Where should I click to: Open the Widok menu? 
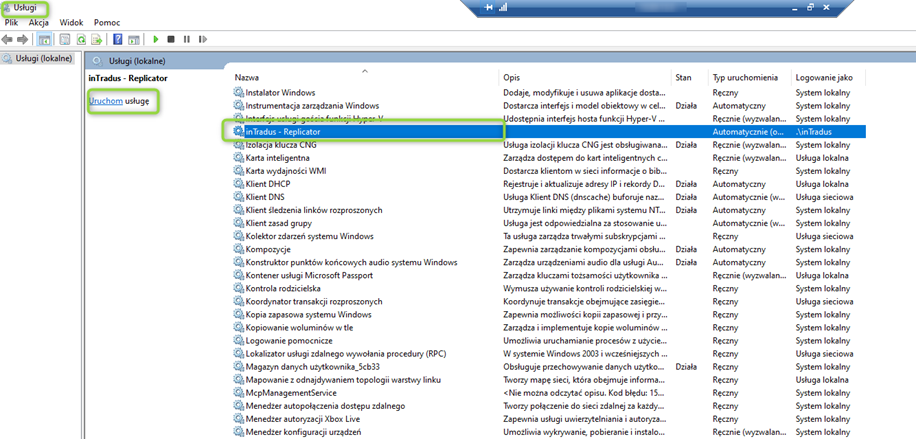click(x=71, y=22)
